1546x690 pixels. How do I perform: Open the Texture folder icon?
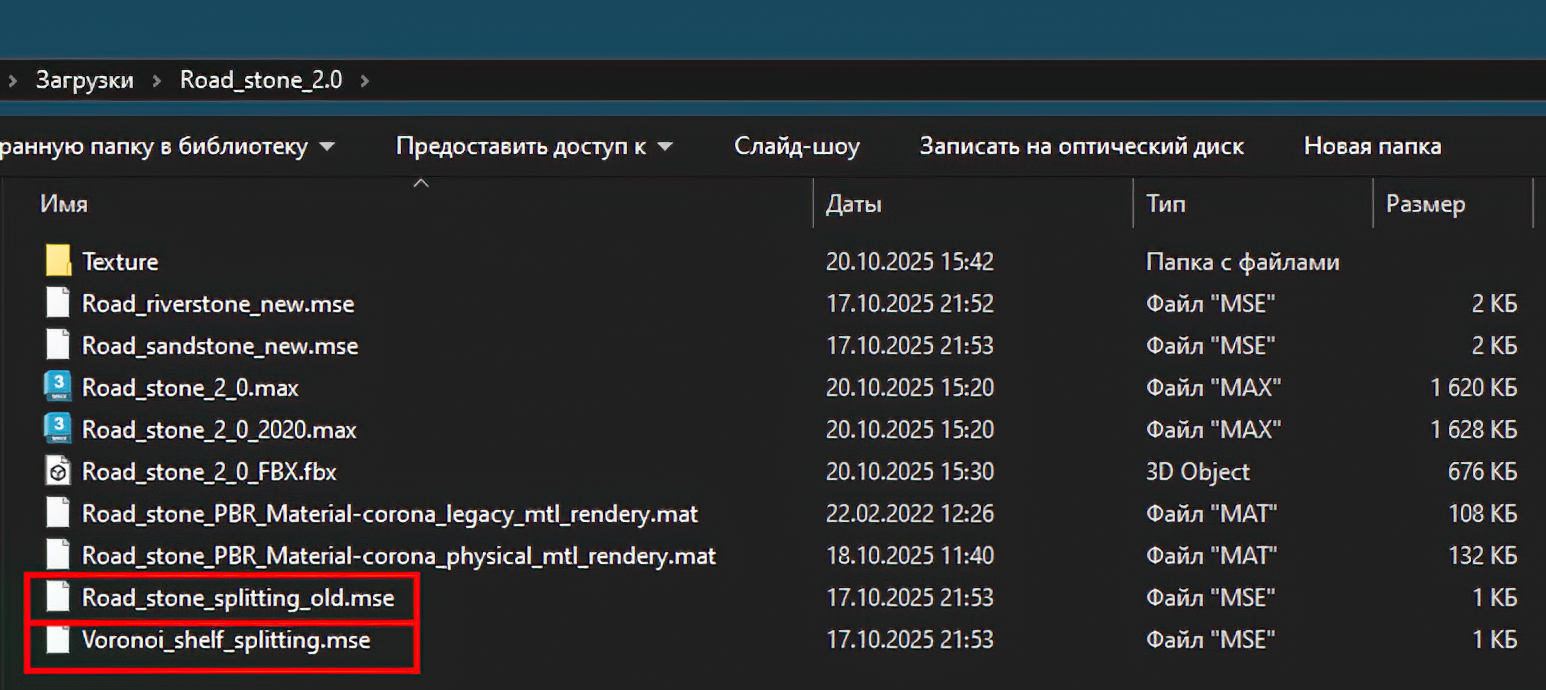pos(59,261)
